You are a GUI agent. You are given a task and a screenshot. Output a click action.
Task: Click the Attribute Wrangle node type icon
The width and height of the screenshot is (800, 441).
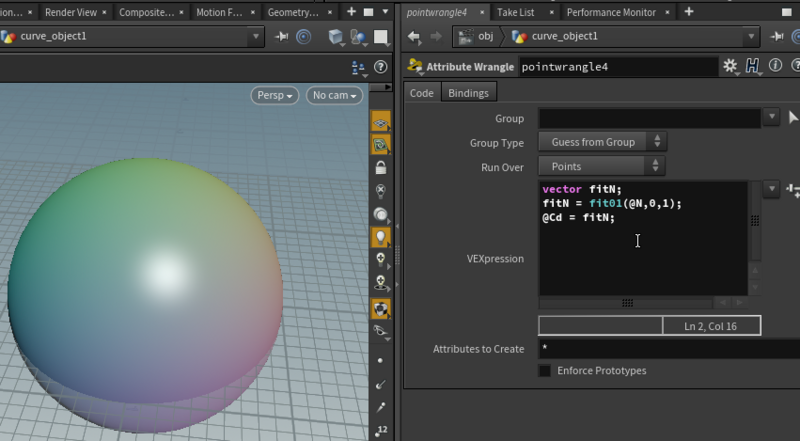click(415, 66)
